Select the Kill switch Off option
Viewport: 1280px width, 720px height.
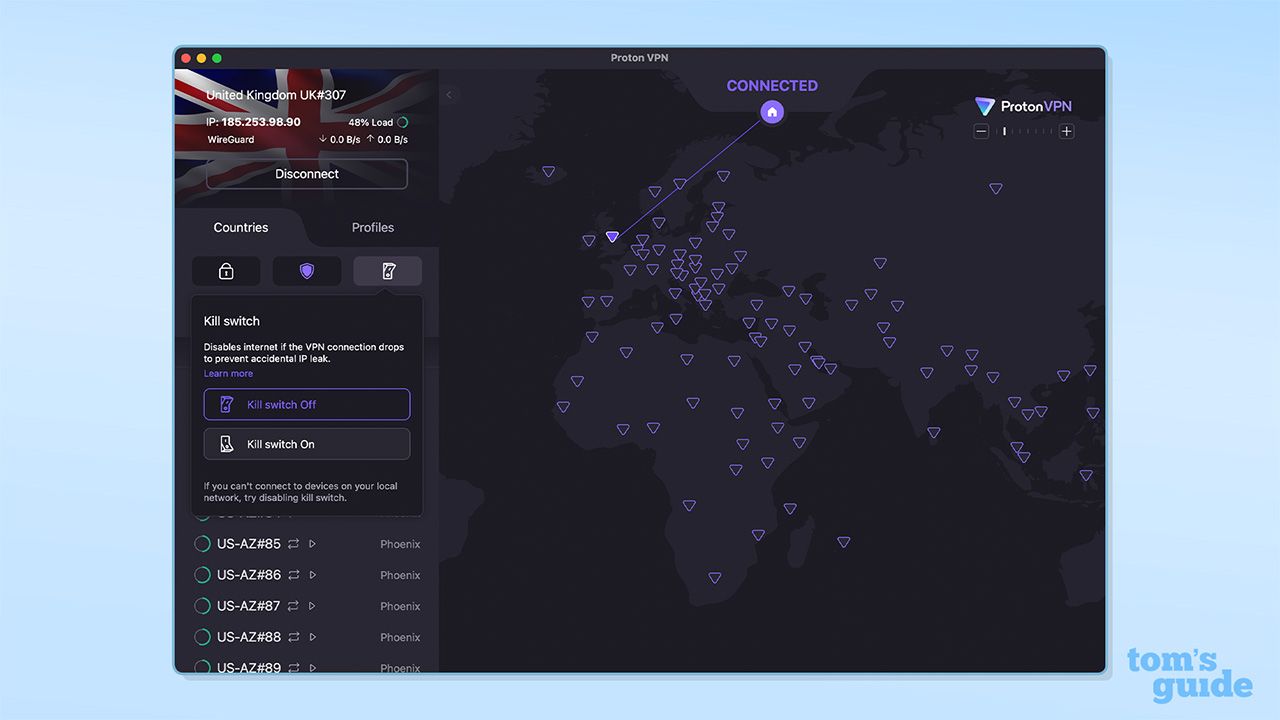307,405
